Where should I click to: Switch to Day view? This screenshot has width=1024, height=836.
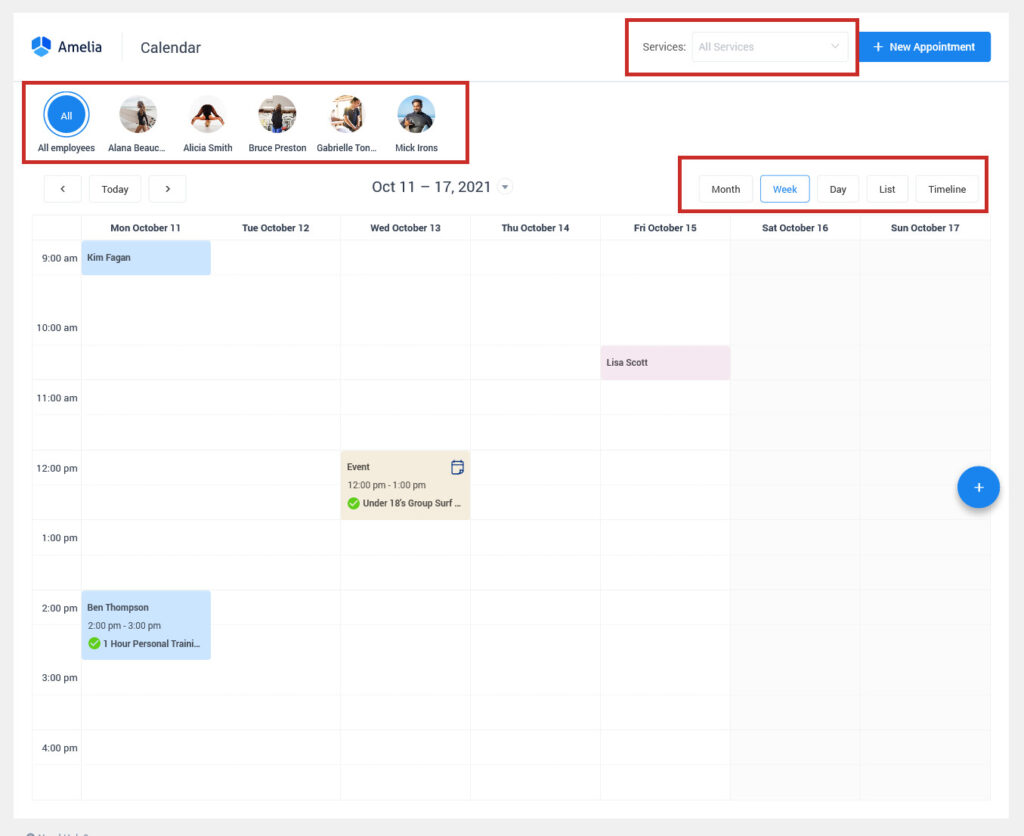click(838, 189)
